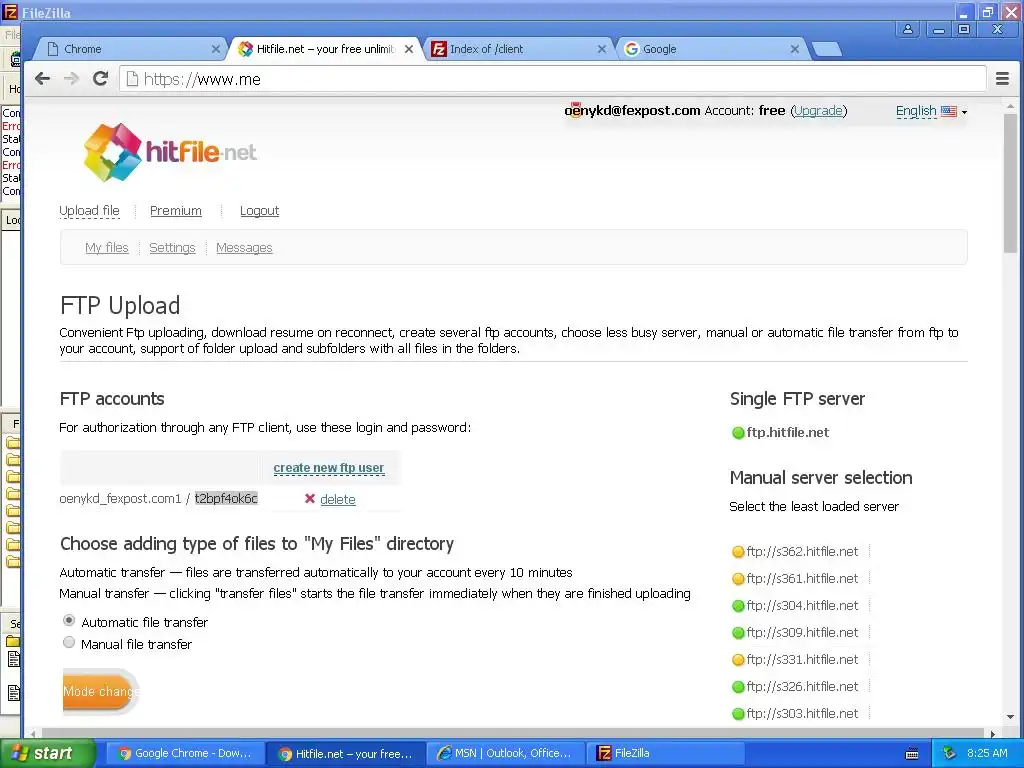Viewport: 1024px width, 768px height.
Task: Click the yellow status dot of s361.hitfile.net
Action: [x=738, y=579]
